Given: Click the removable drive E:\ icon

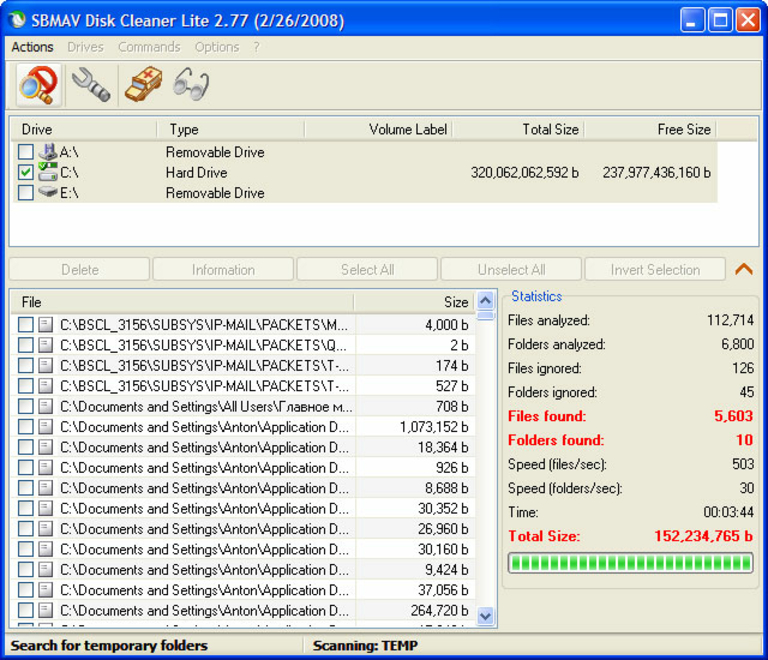Looking at the screenshot, I should [48, 192].
